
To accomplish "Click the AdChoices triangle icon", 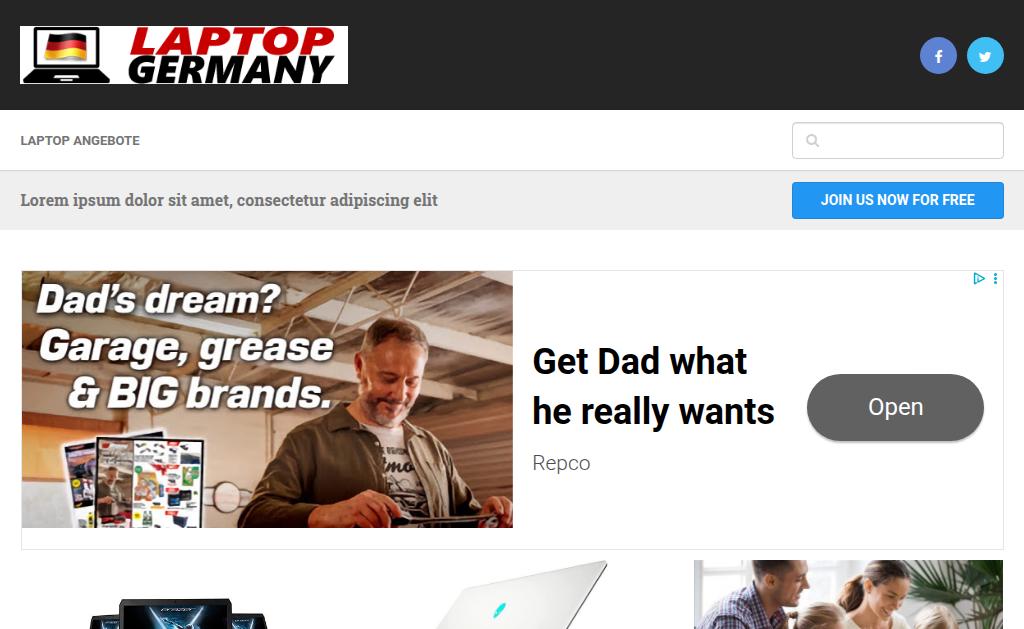I will click(x=978, y=279).
